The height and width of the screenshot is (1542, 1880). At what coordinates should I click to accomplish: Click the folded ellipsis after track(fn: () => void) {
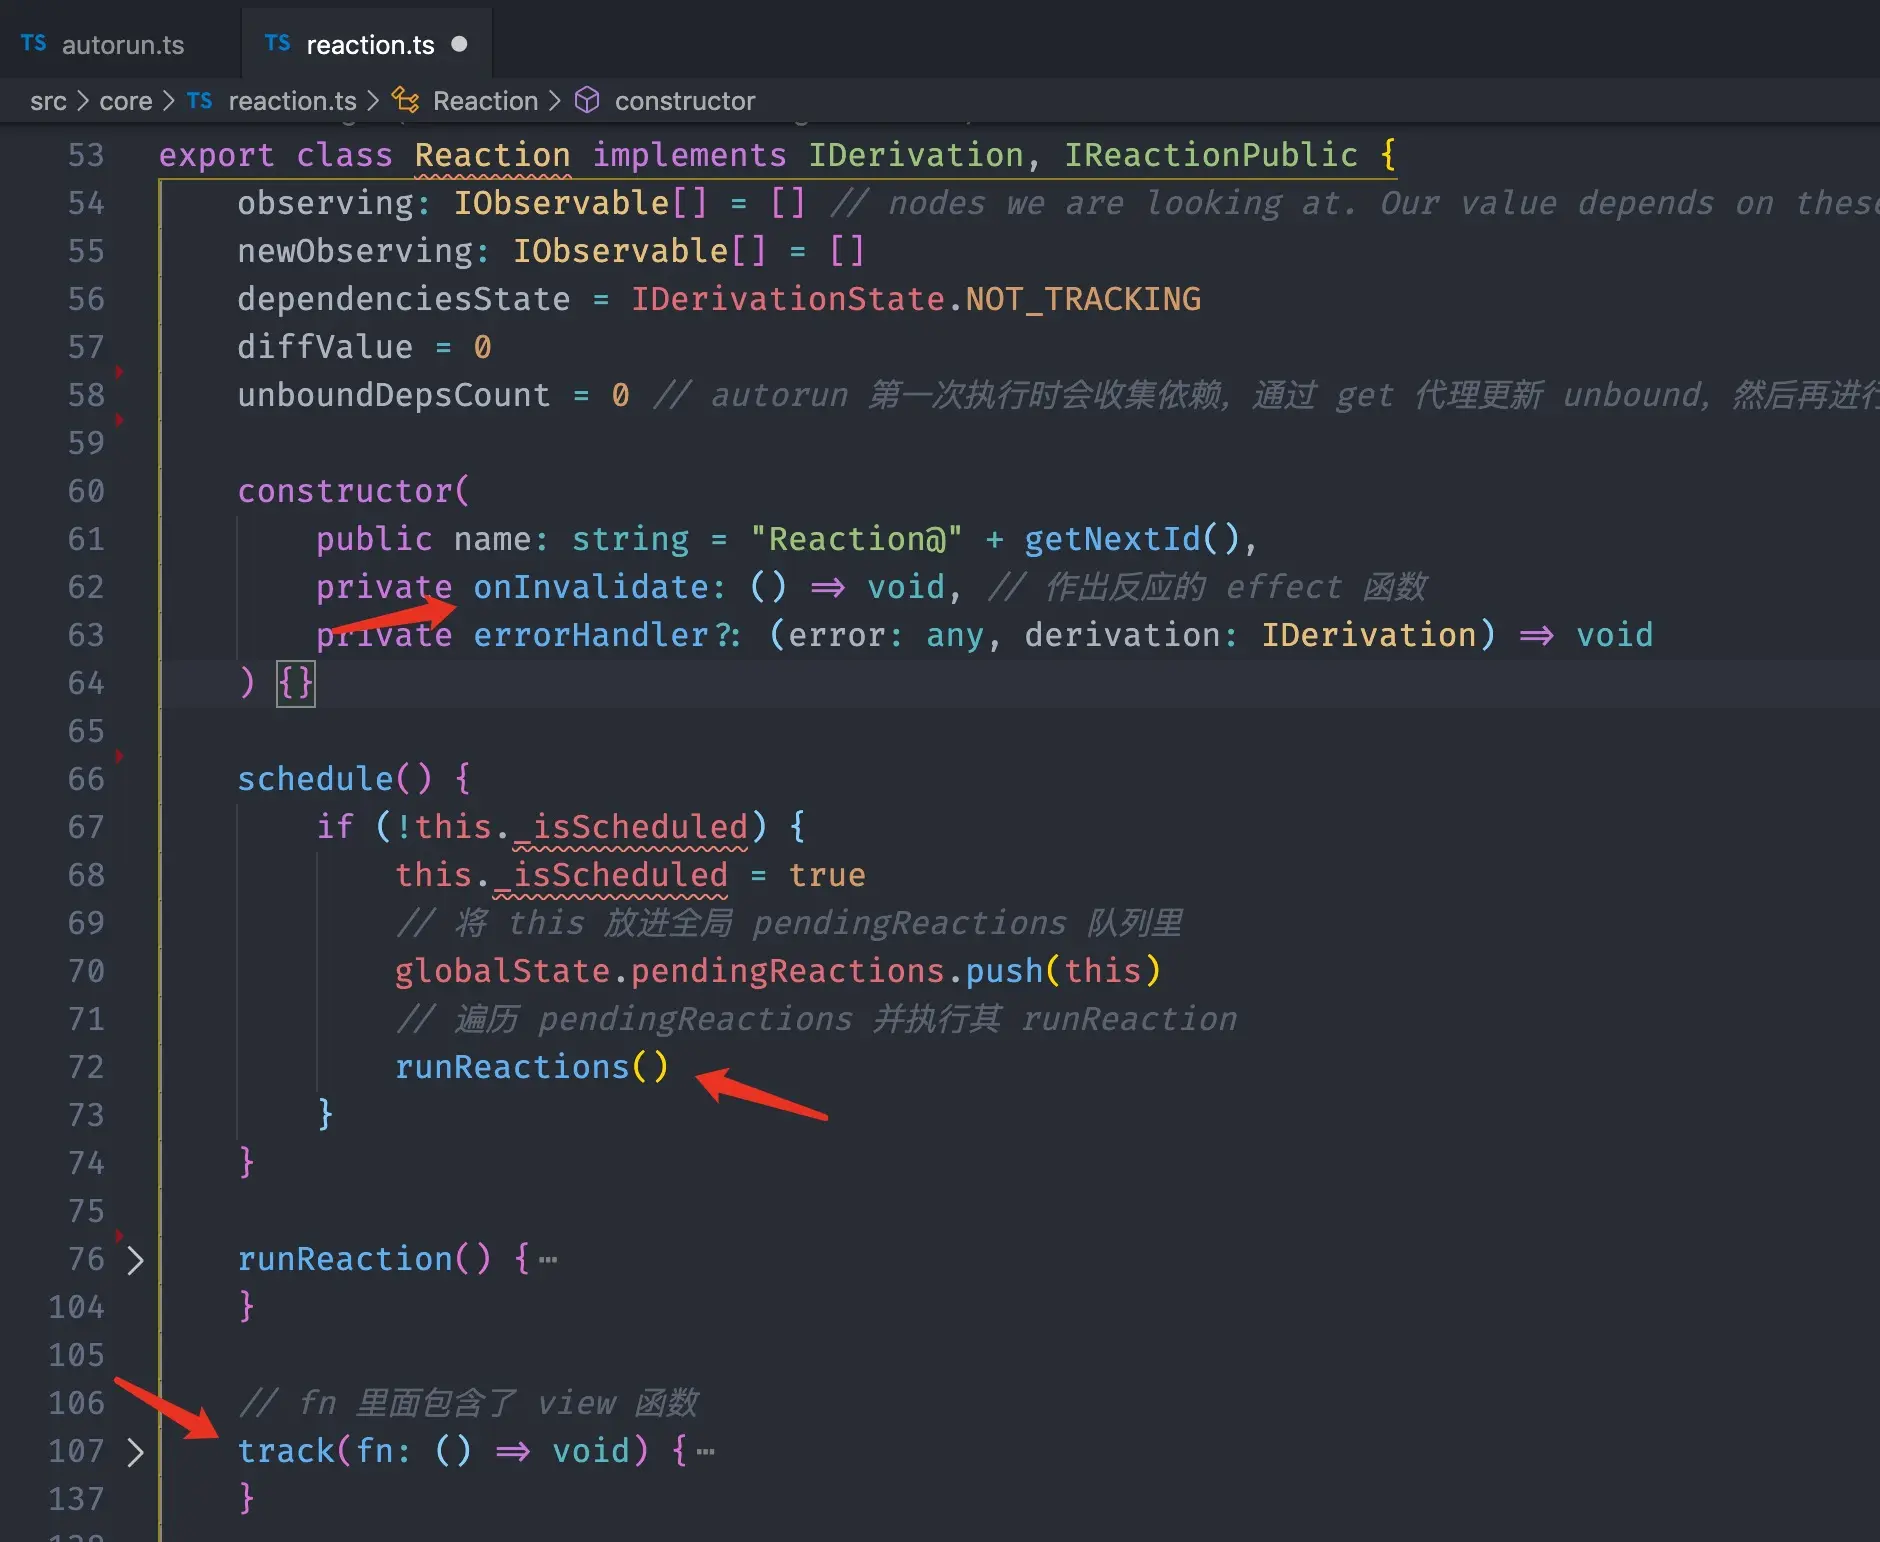click(706, 1452)
